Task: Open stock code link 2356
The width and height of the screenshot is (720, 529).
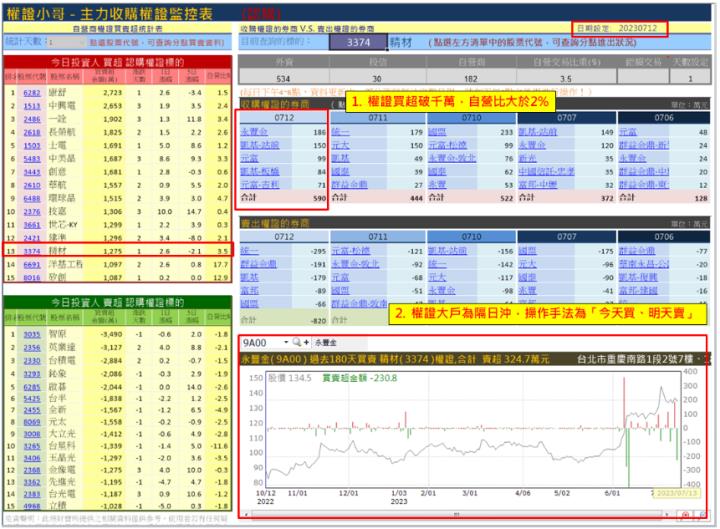Action: 32,348
